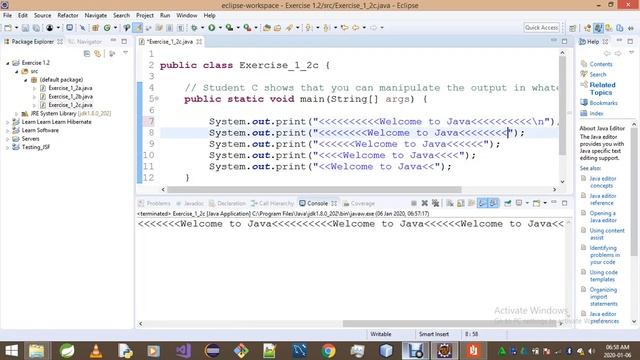
Task: Click the Open Task folder icon
Action: [x=278, y=28]
